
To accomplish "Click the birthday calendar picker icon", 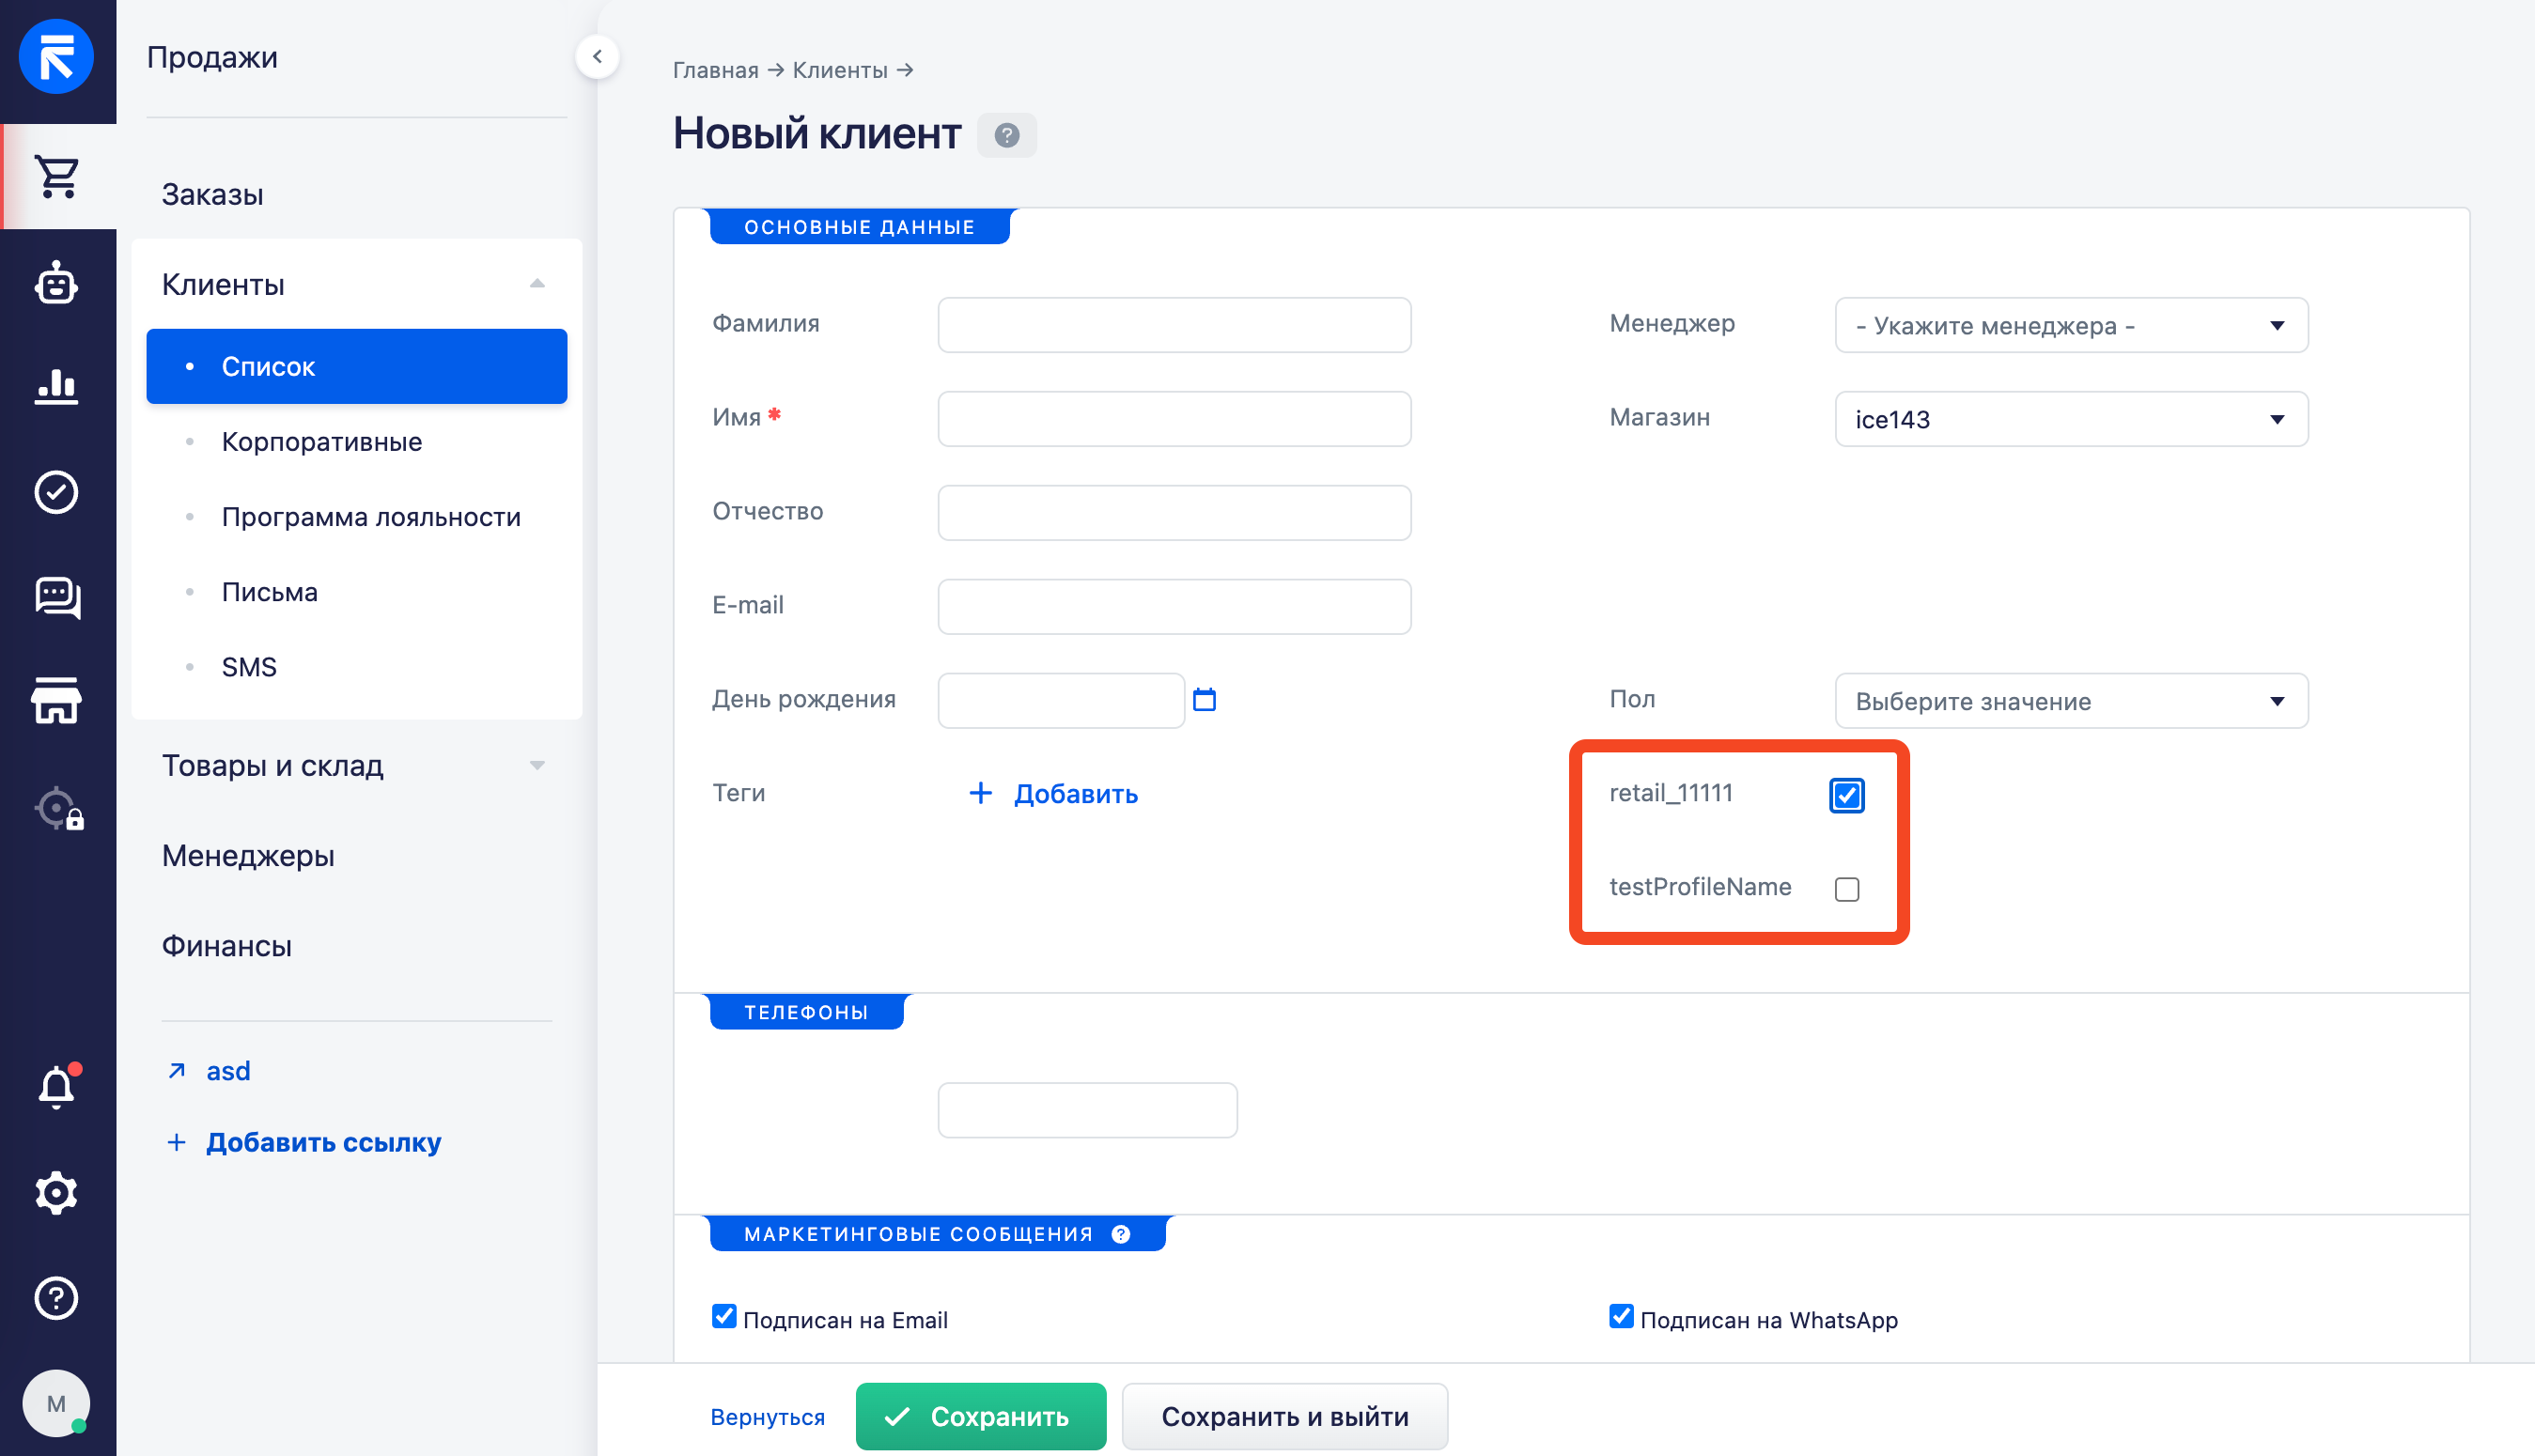I will 1204,699.
